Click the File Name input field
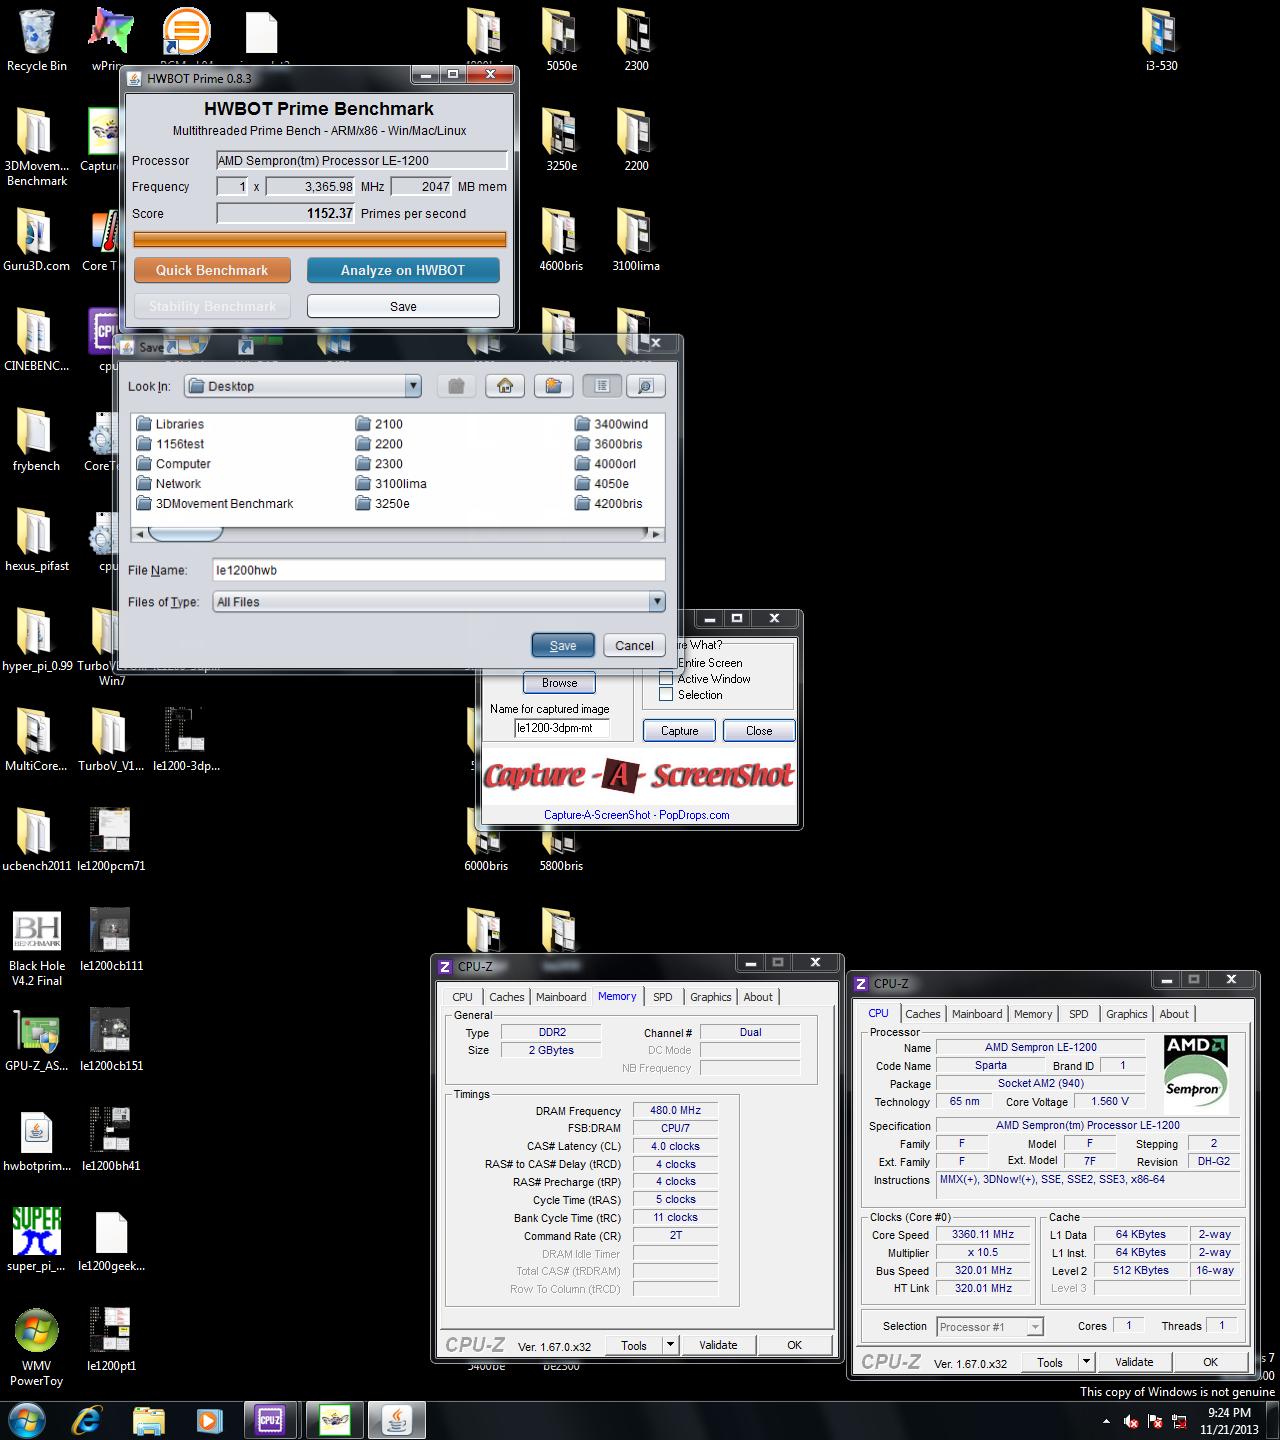The image size is (1280, 1440). [x=438, y=570]
